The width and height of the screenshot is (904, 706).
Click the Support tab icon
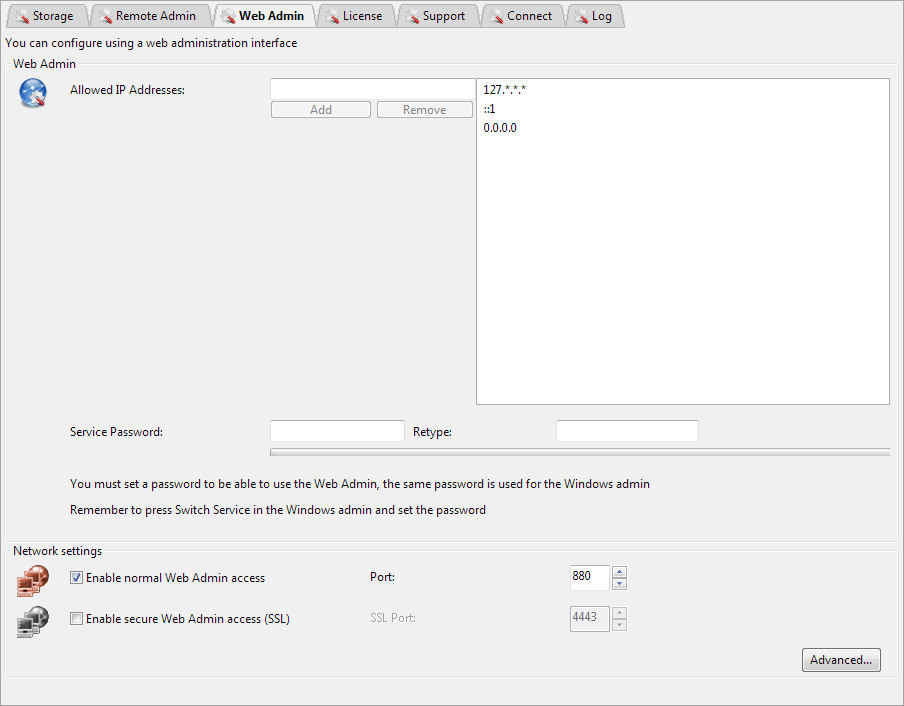tap(410, 16)
